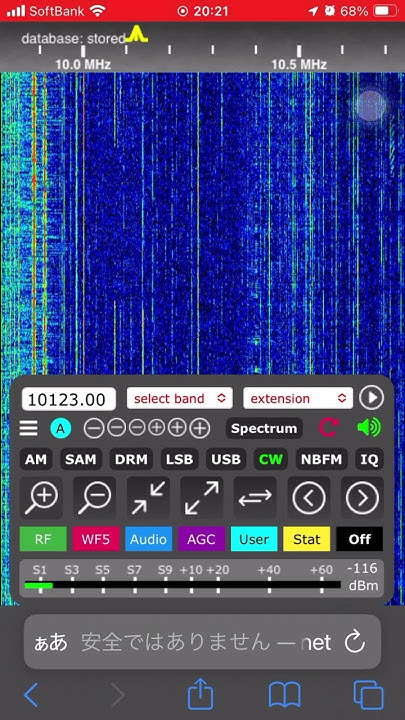
Task: Zoom in with the magnifier plus icon
Action: (42, 498)
